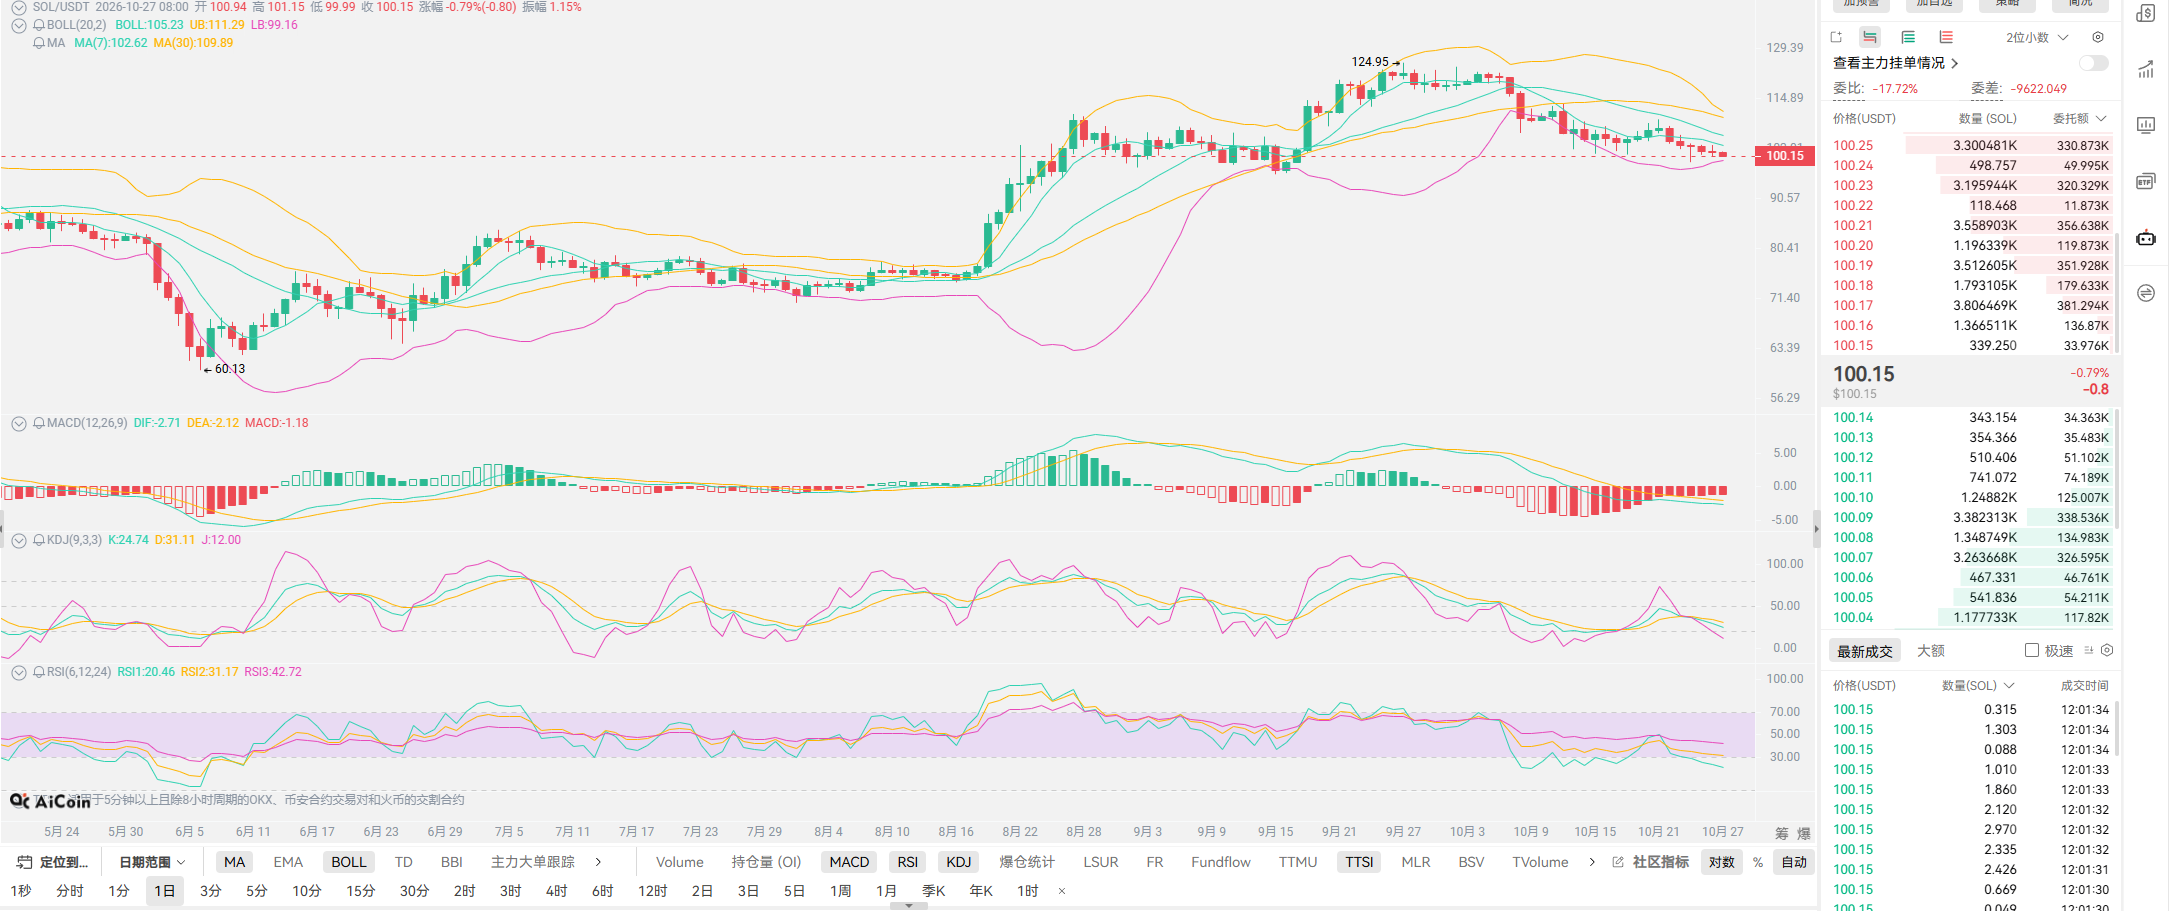
Task: Switch to the 大额 tab
Action: 1931,650
